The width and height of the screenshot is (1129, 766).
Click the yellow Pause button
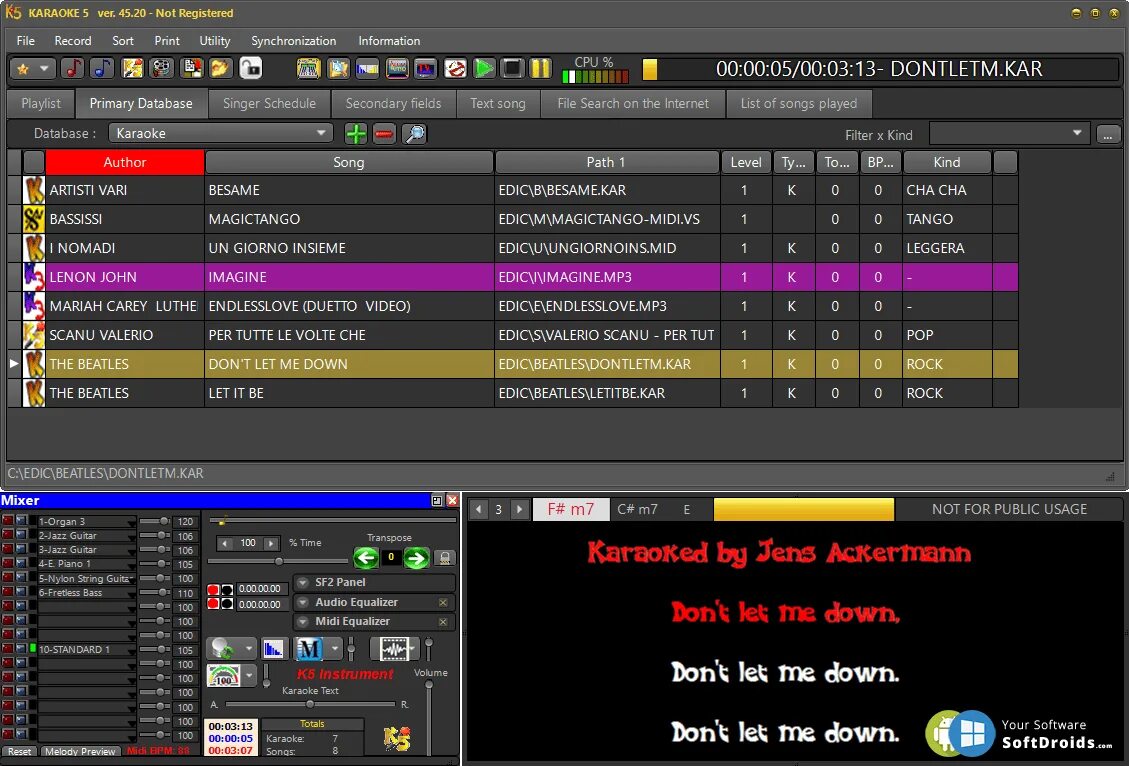click(x=540, y=68)
